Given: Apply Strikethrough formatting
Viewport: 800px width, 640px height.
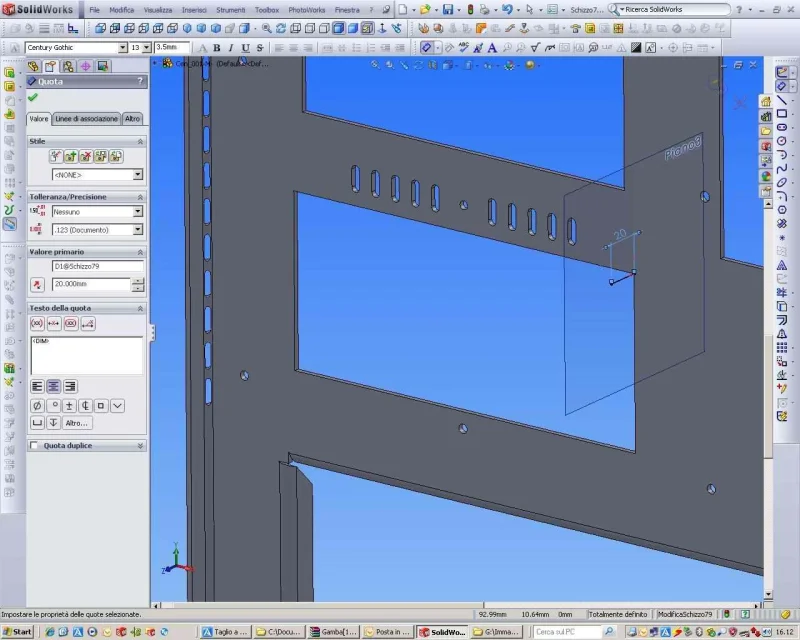Looking at the screenshot, I should tap(260, 48).
